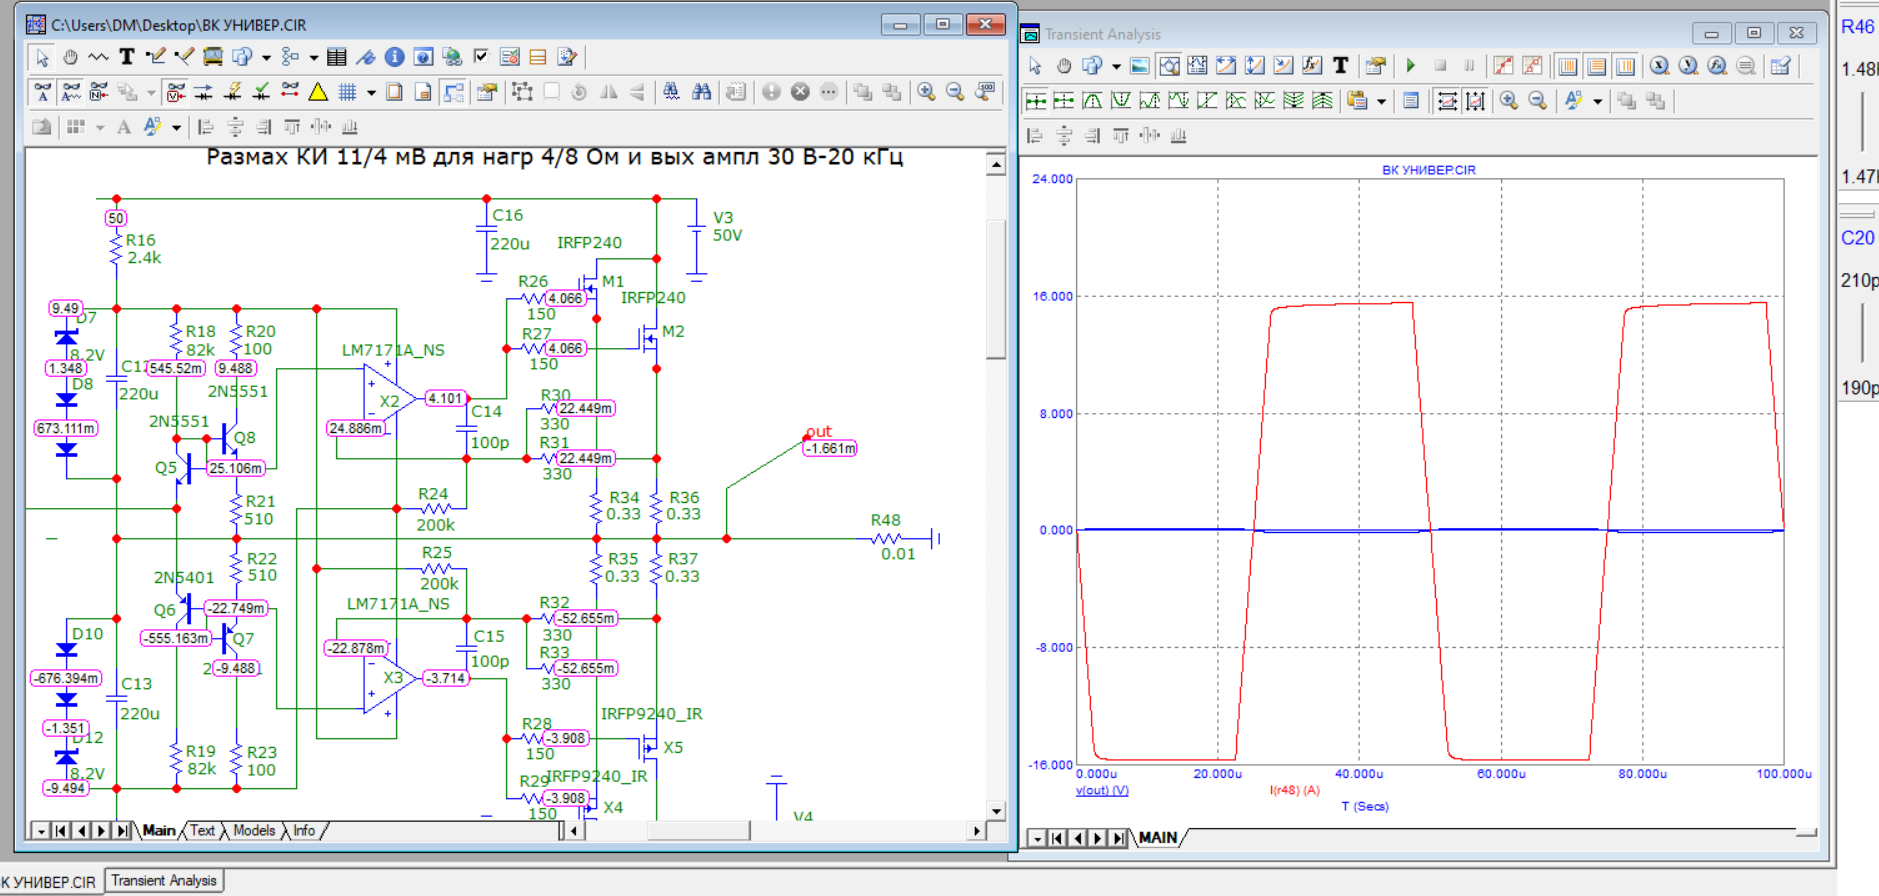Toggle the green checkmark condition display icon

261,92
